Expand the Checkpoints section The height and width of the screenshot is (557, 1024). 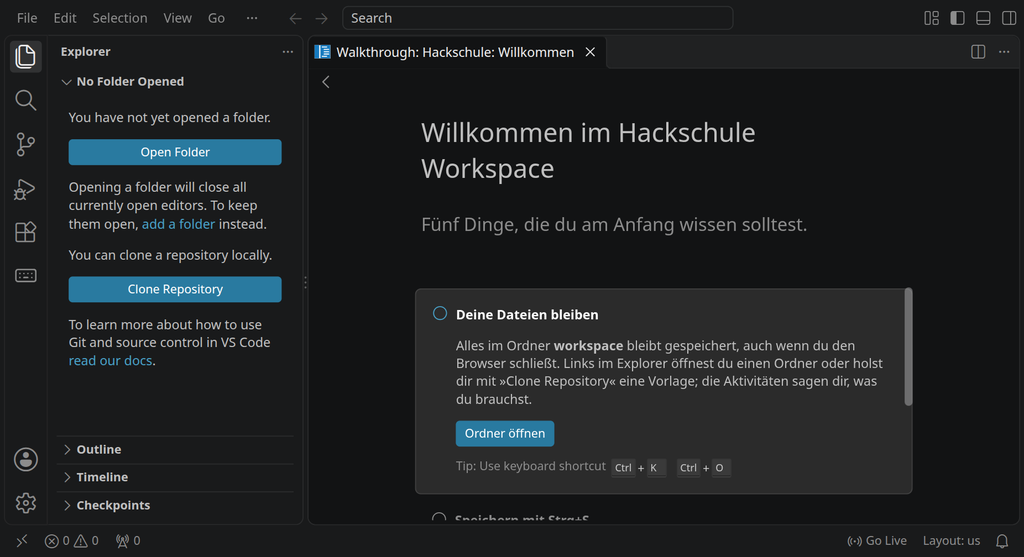click(x=175, y=505)
